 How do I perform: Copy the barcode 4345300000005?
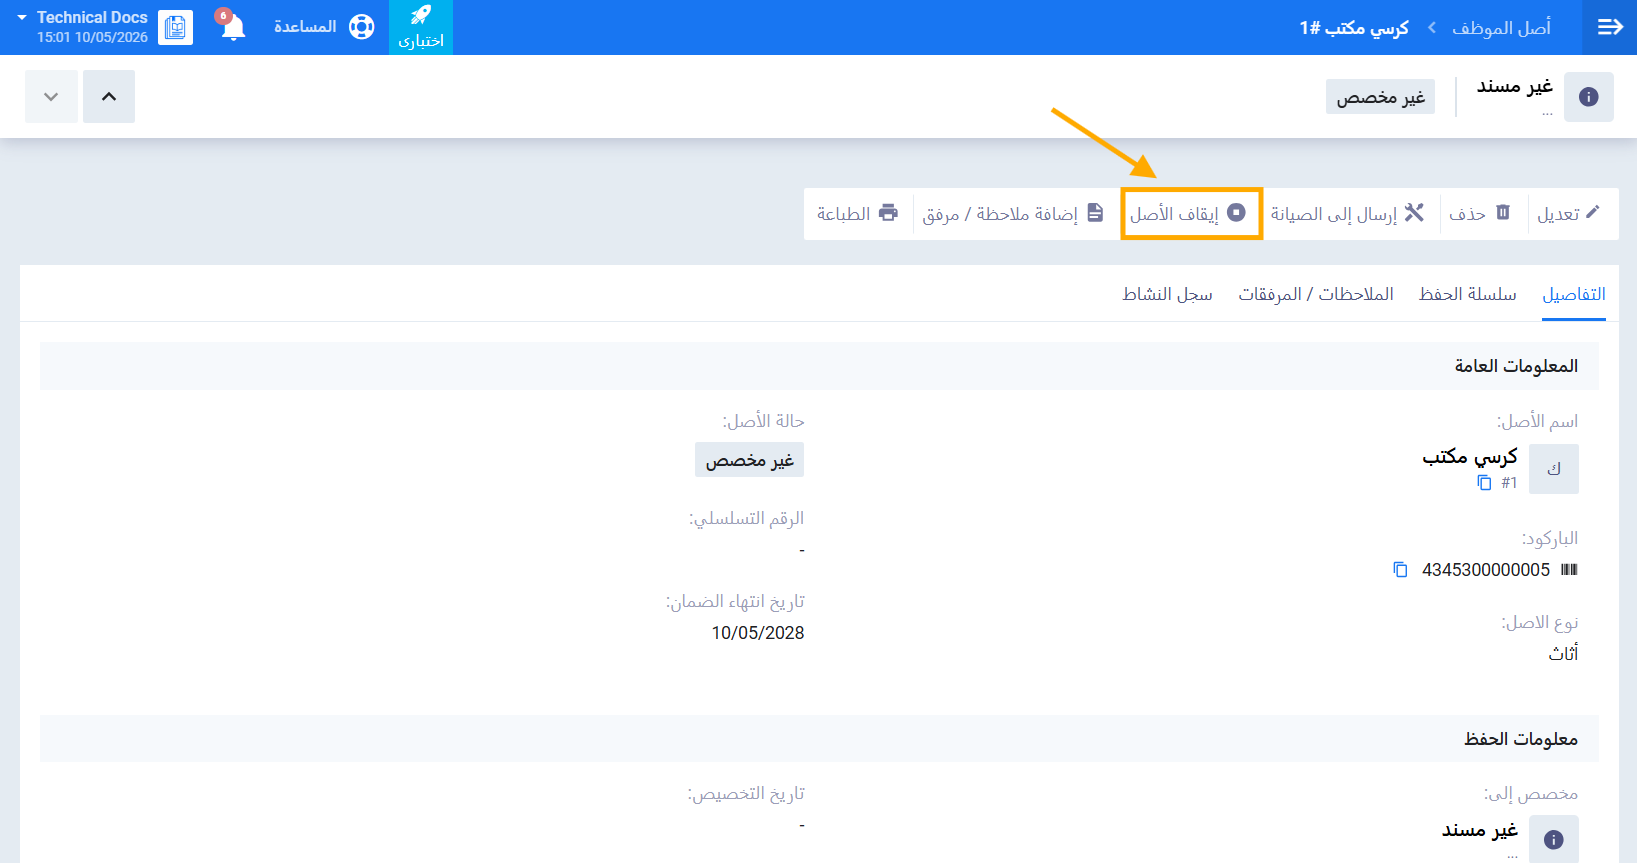[1400, 570]
